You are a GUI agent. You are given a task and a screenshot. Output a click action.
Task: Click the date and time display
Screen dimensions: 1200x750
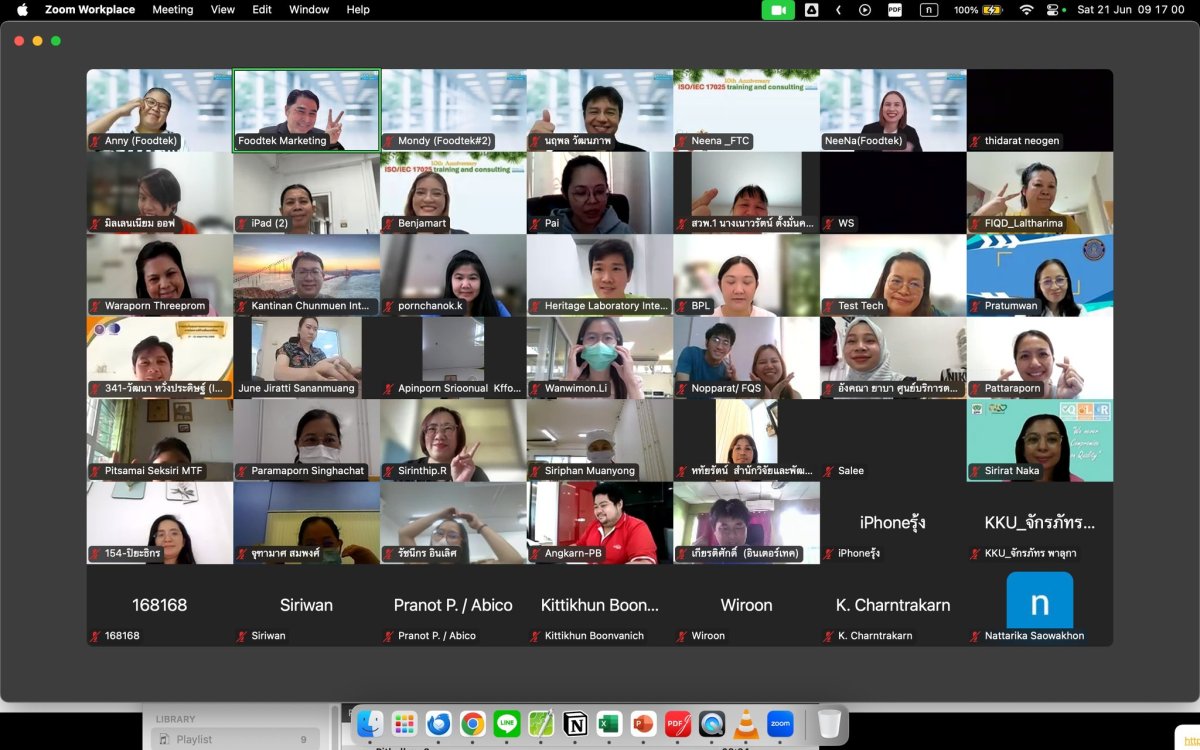(1130, 10)
